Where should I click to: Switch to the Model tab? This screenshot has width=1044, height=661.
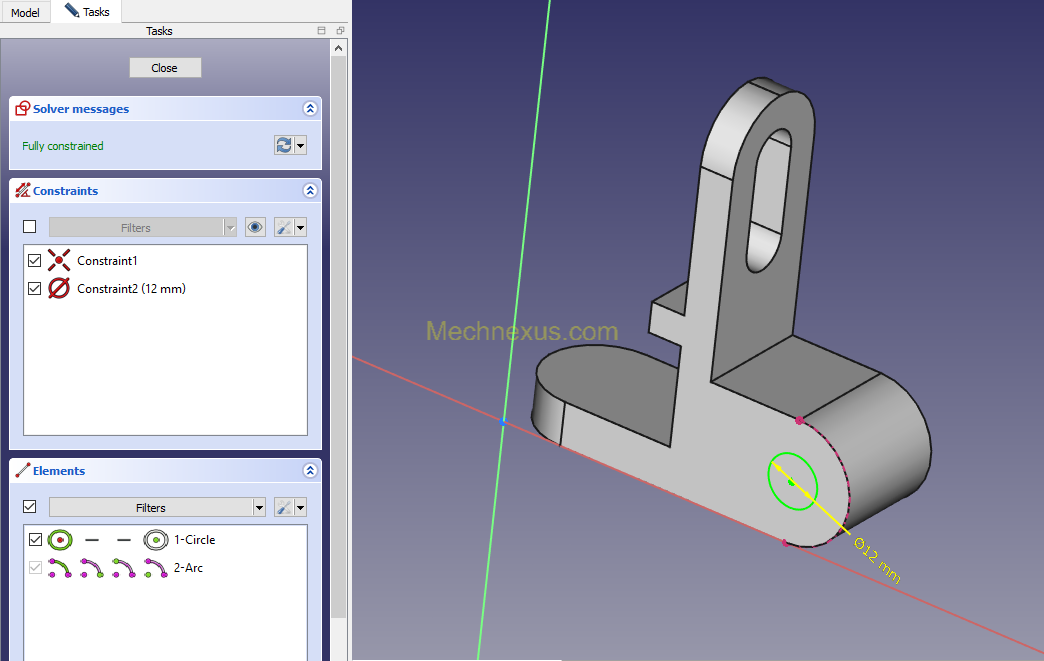coord(25,12)
